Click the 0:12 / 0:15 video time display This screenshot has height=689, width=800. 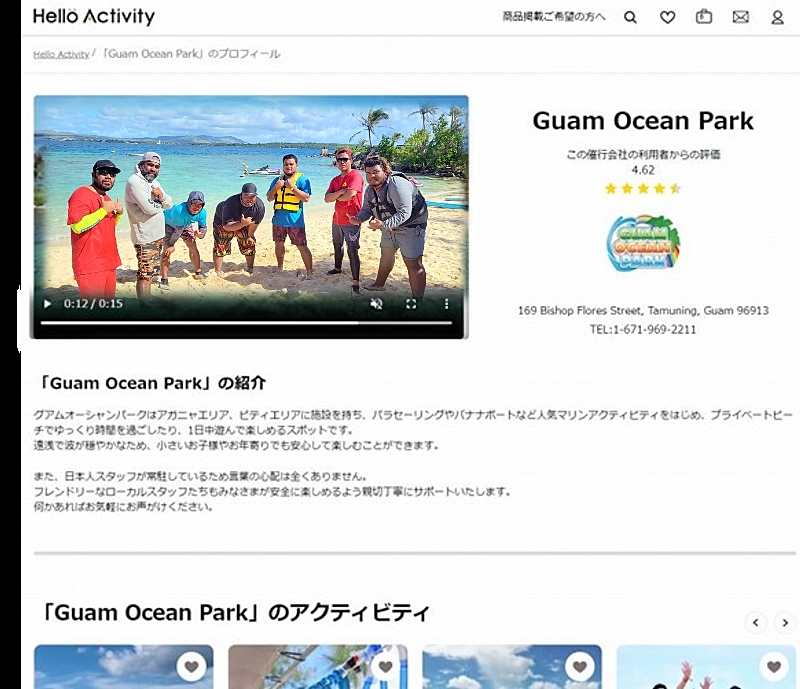click(x=93, y=304)
